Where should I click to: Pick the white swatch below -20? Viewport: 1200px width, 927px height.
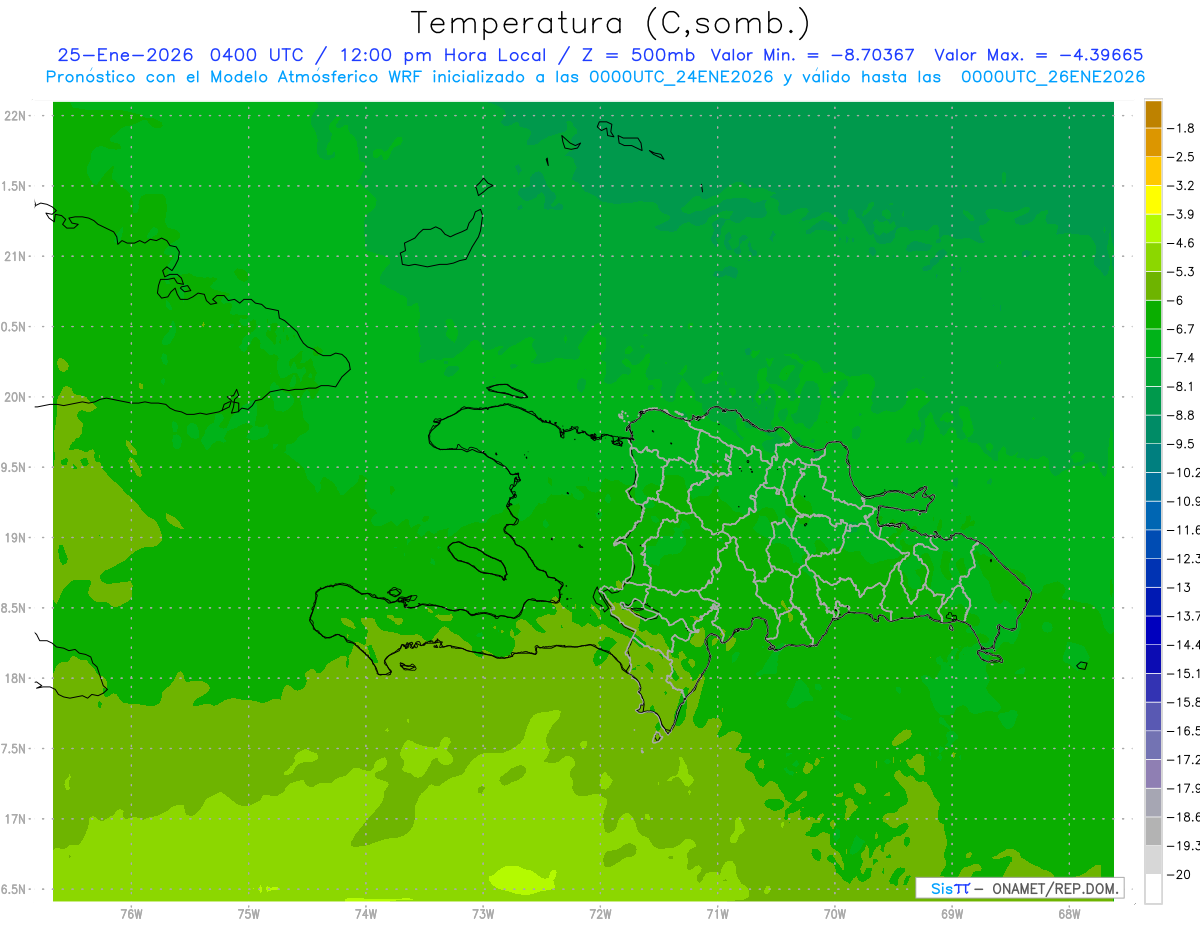click(1153, 888)
